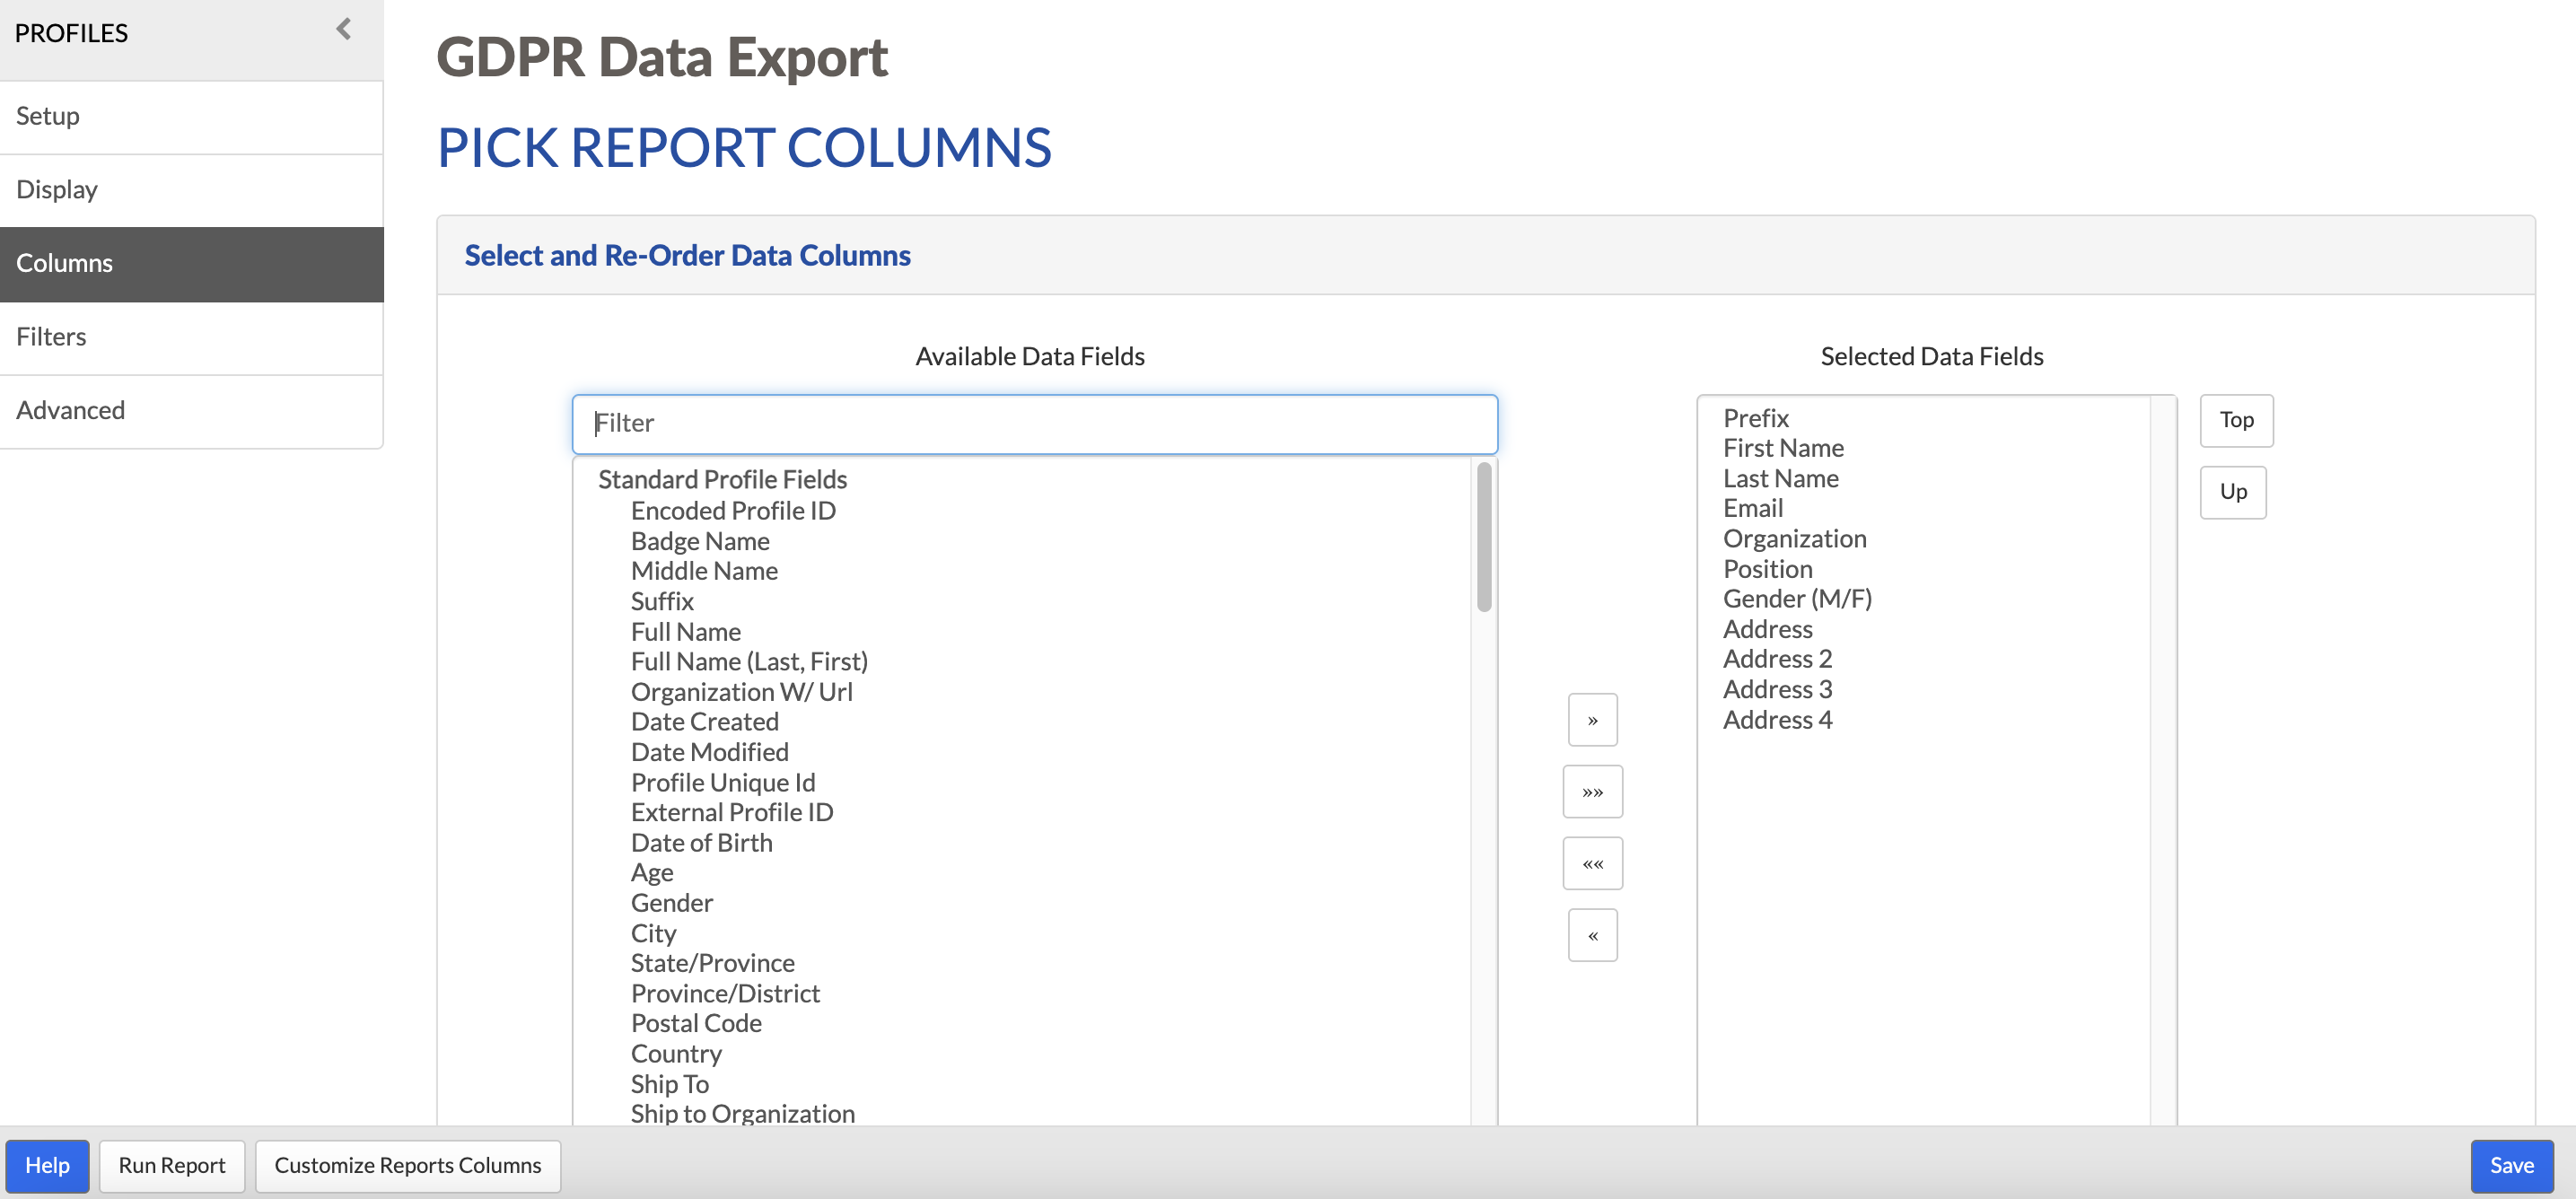This screenshot has width=2576, height=1199.
Task: Open the Advanced sidebar item
Action: click(x=191, y=411)
